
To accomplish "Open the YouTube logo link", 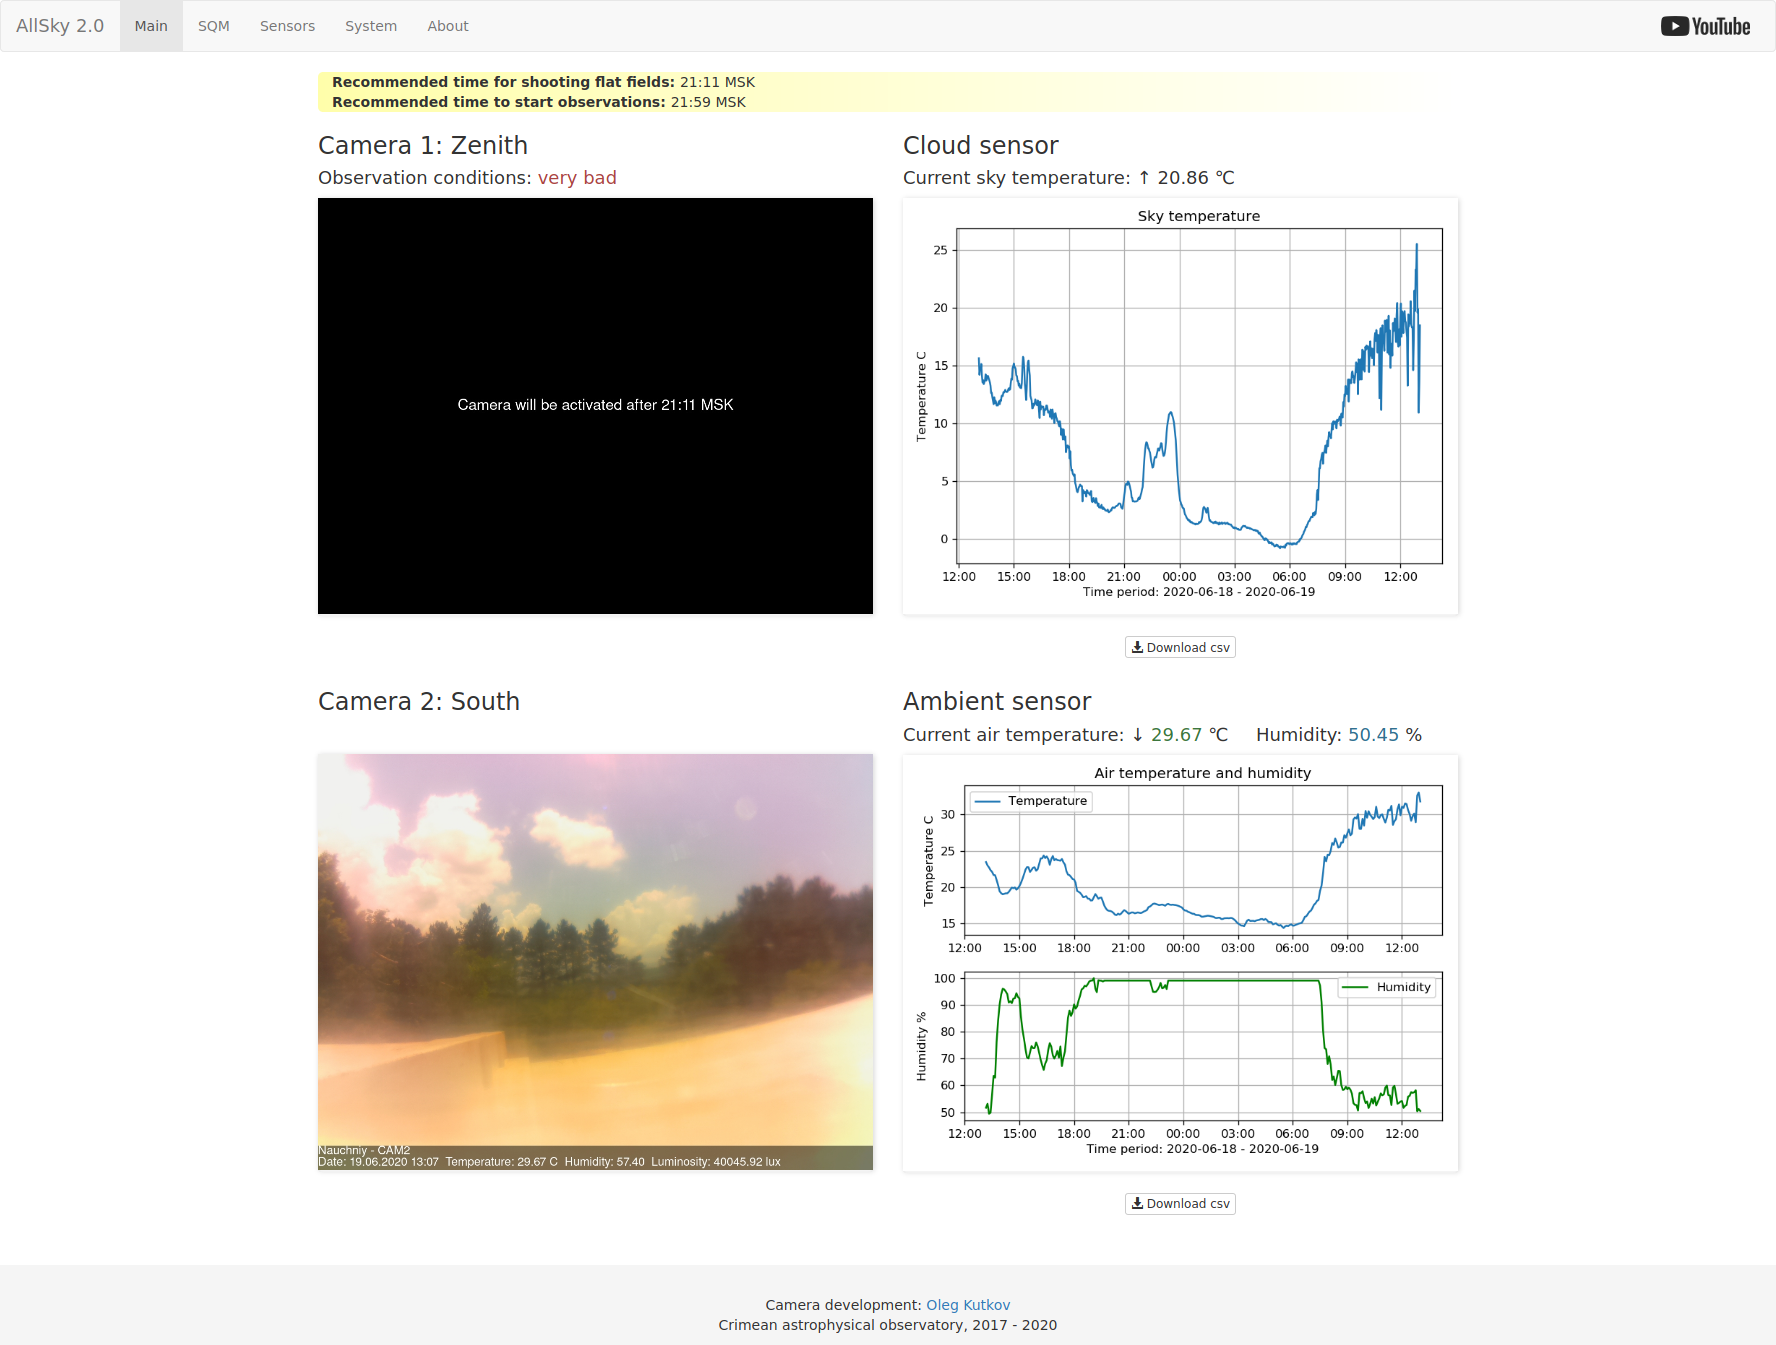I will coord(1705,26).
